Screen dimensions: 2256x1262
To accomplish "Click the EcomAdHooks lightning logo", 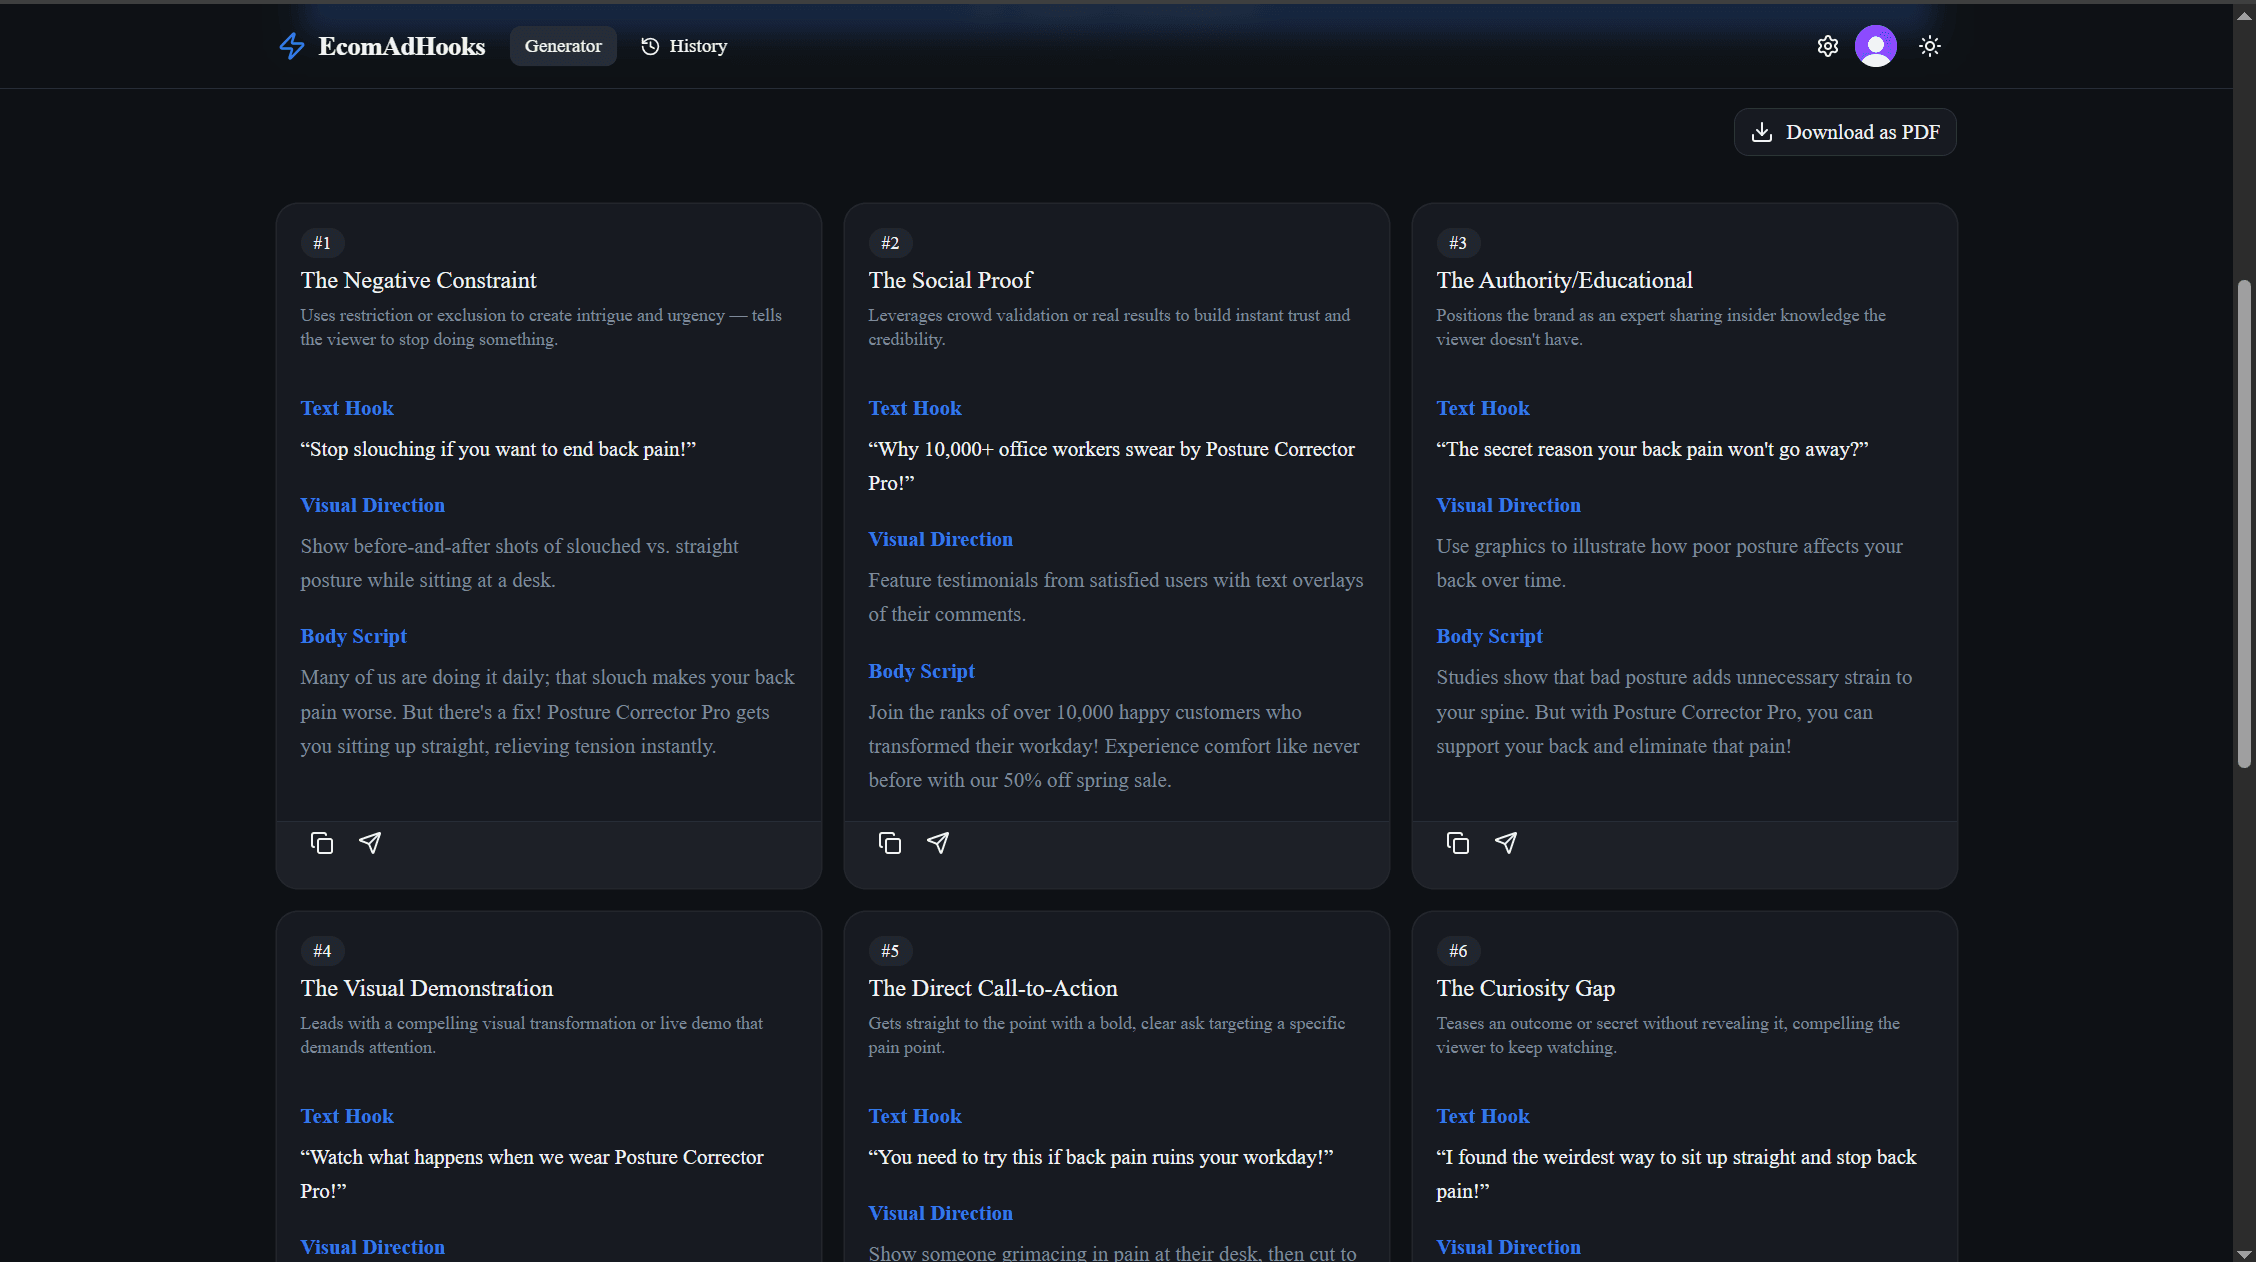I will (x=291, y=46).
